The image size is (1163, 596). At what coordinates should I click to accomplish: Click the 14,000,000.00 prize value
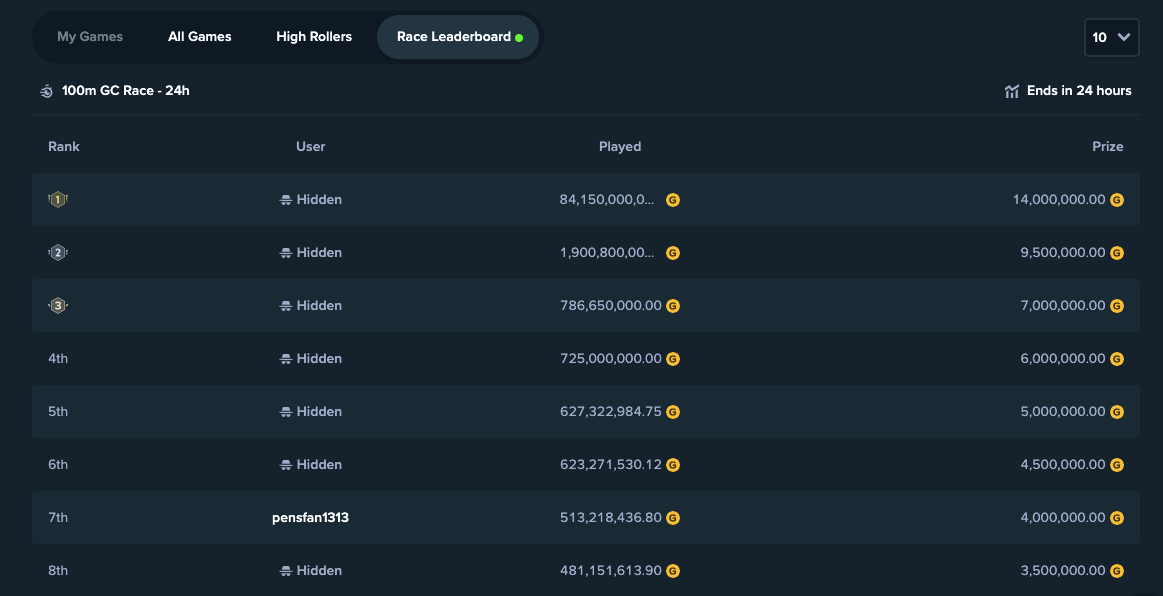point(1059,199)
